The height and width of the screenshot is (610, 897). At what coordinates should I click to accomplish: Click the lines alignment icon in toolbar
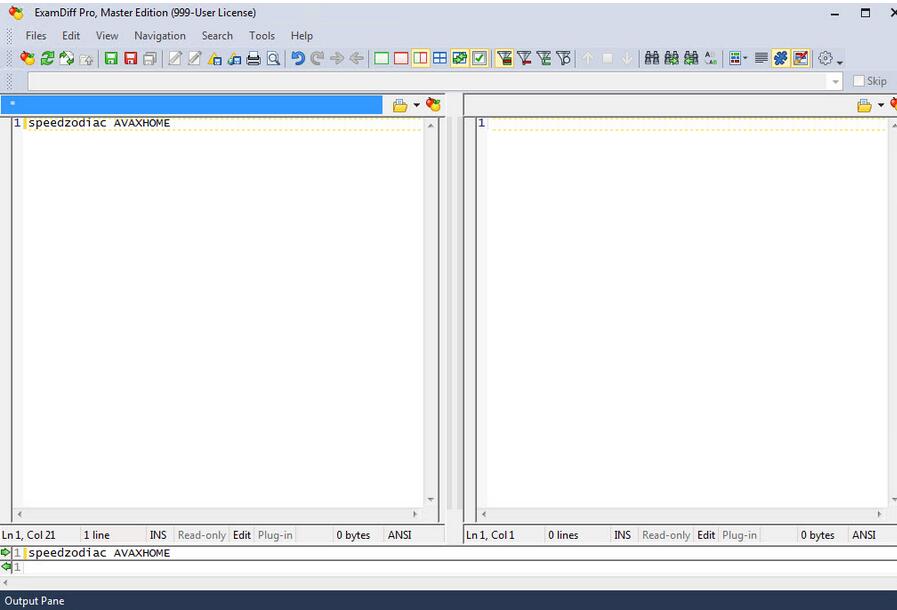[761, 58]
